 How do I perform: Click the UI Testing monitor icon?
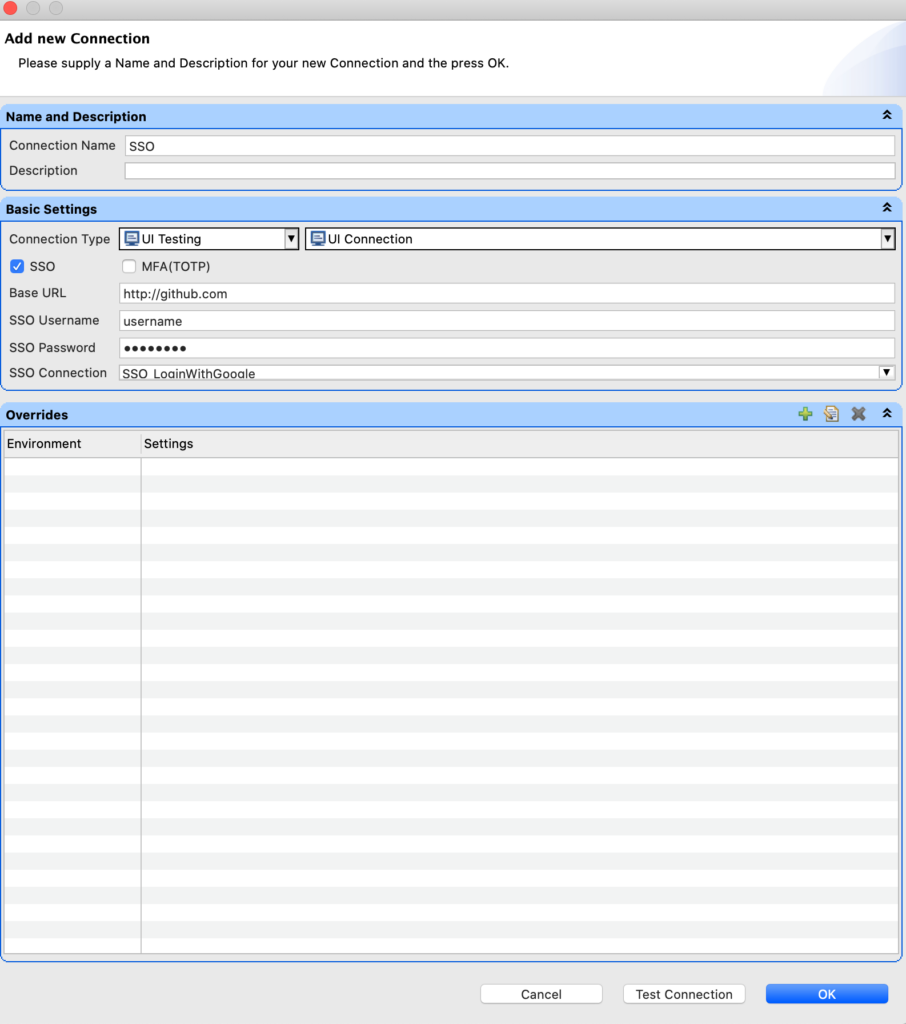coord(131,238)
